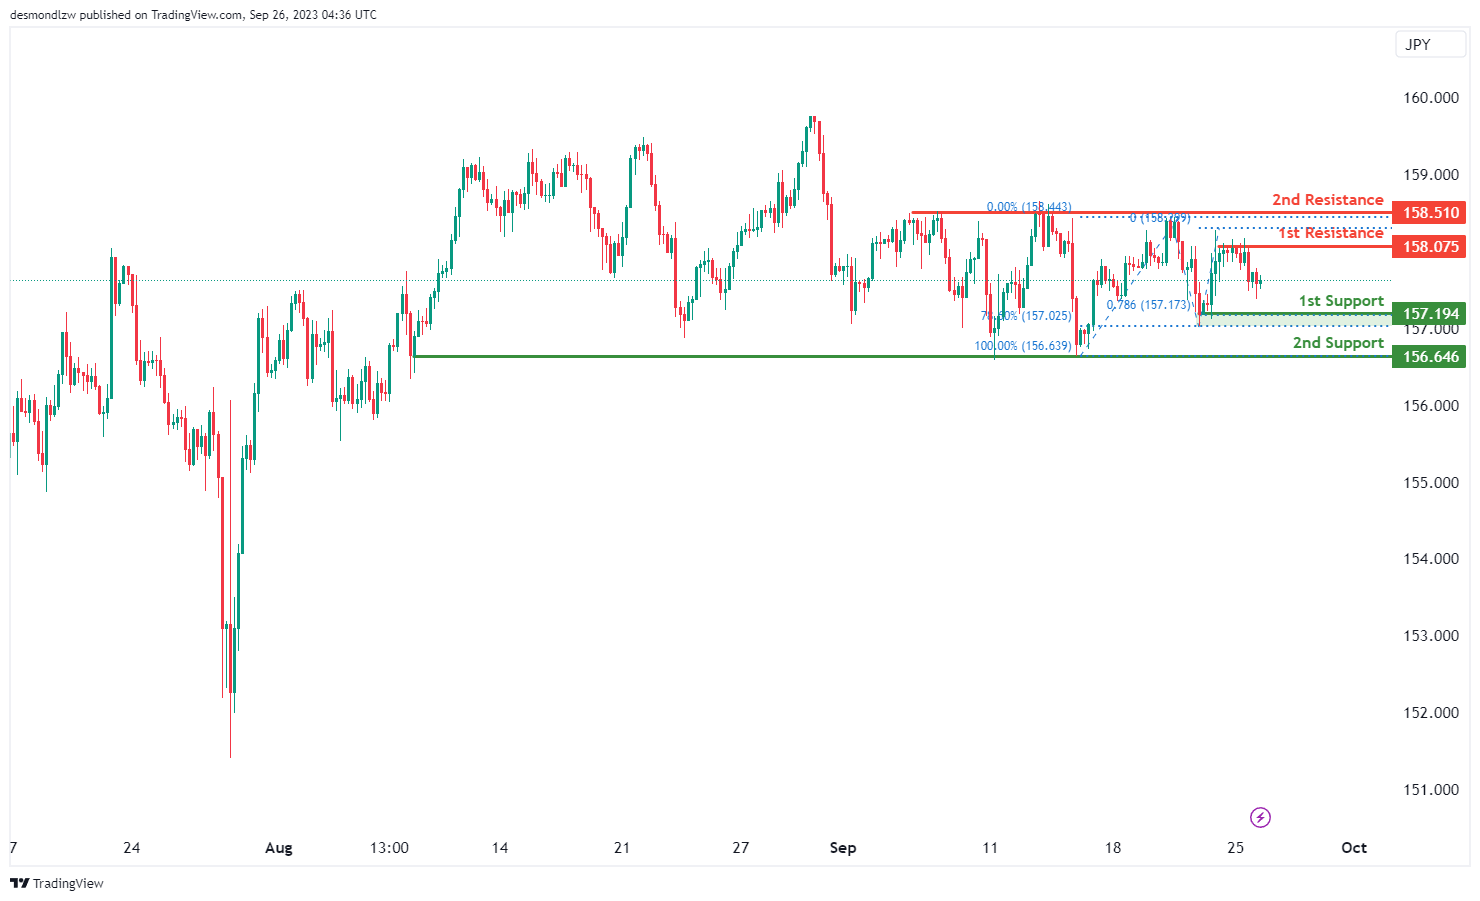Click the Oct label on time axis
Image resolution: width=1480 pixels, height=901 pixels.
click(1354, 848)
